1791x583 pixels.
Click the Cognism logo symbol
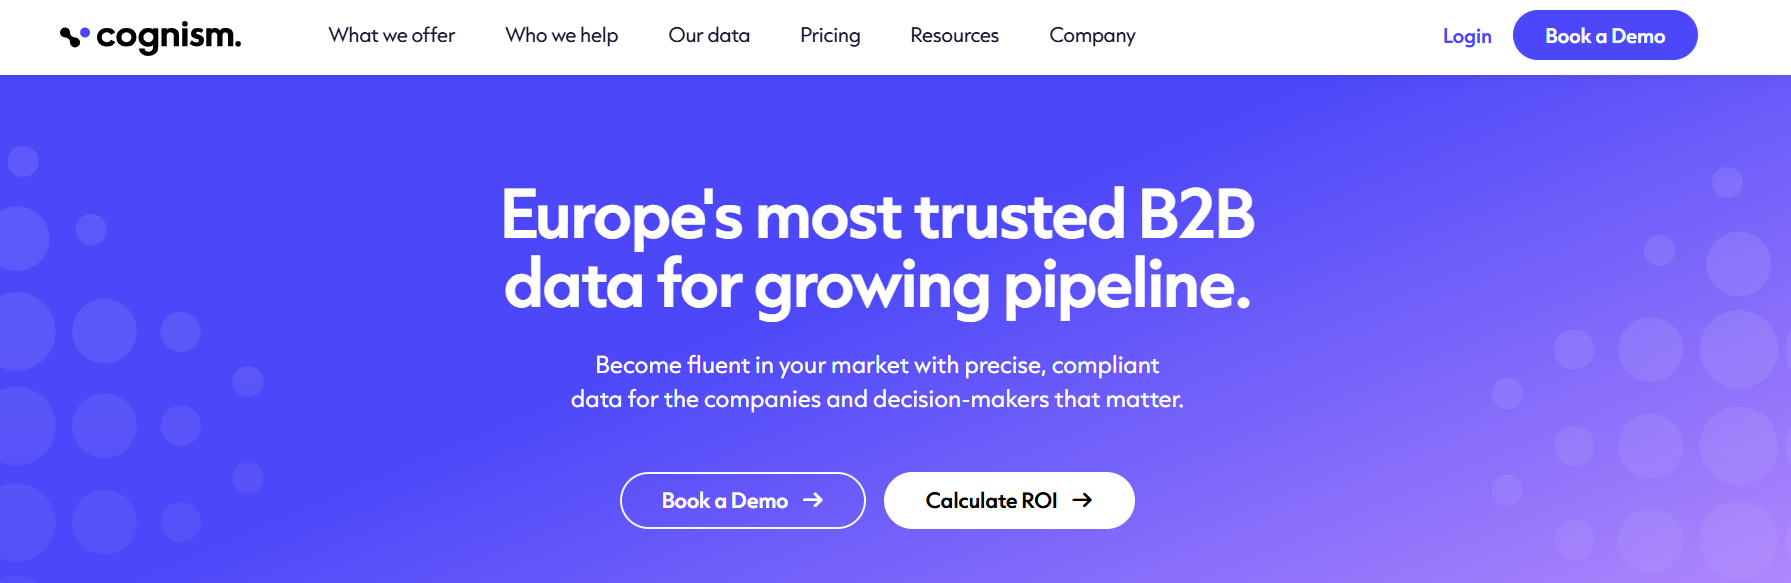[x=75, y=38]
